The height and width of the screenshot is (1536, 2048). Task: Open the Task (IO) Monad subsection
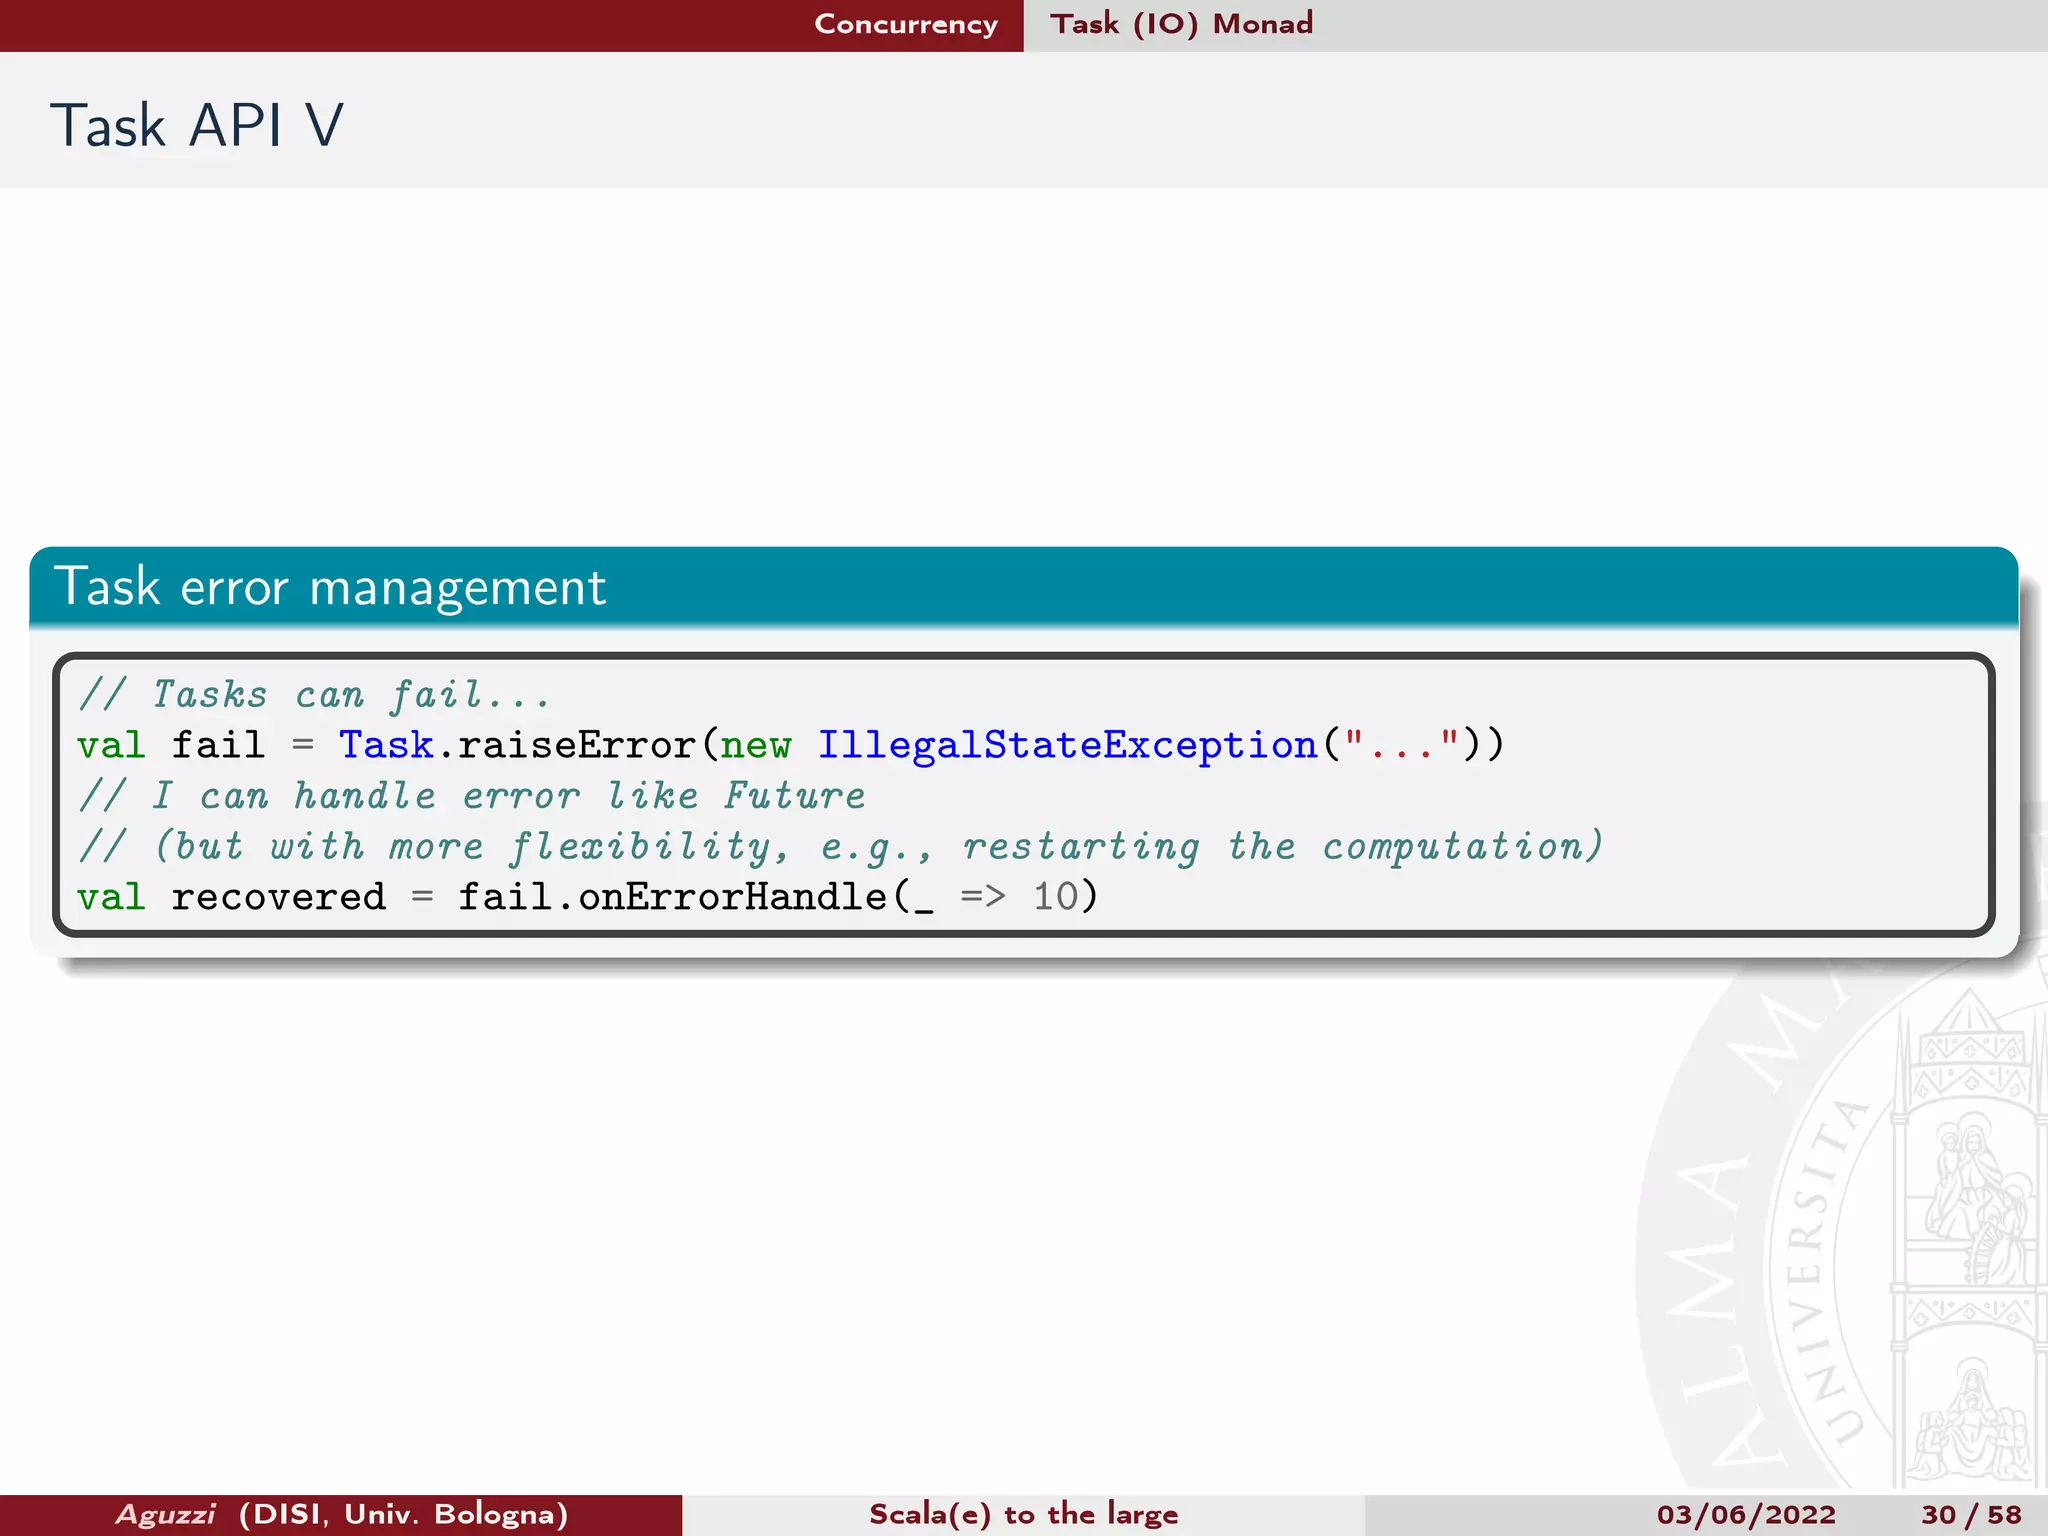click(1181, 24)
